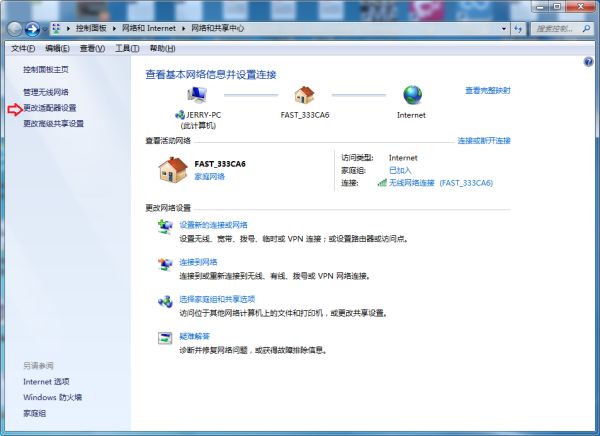
Task: Click the FAST_333CA6 house icon in network map
Action: 305,95
